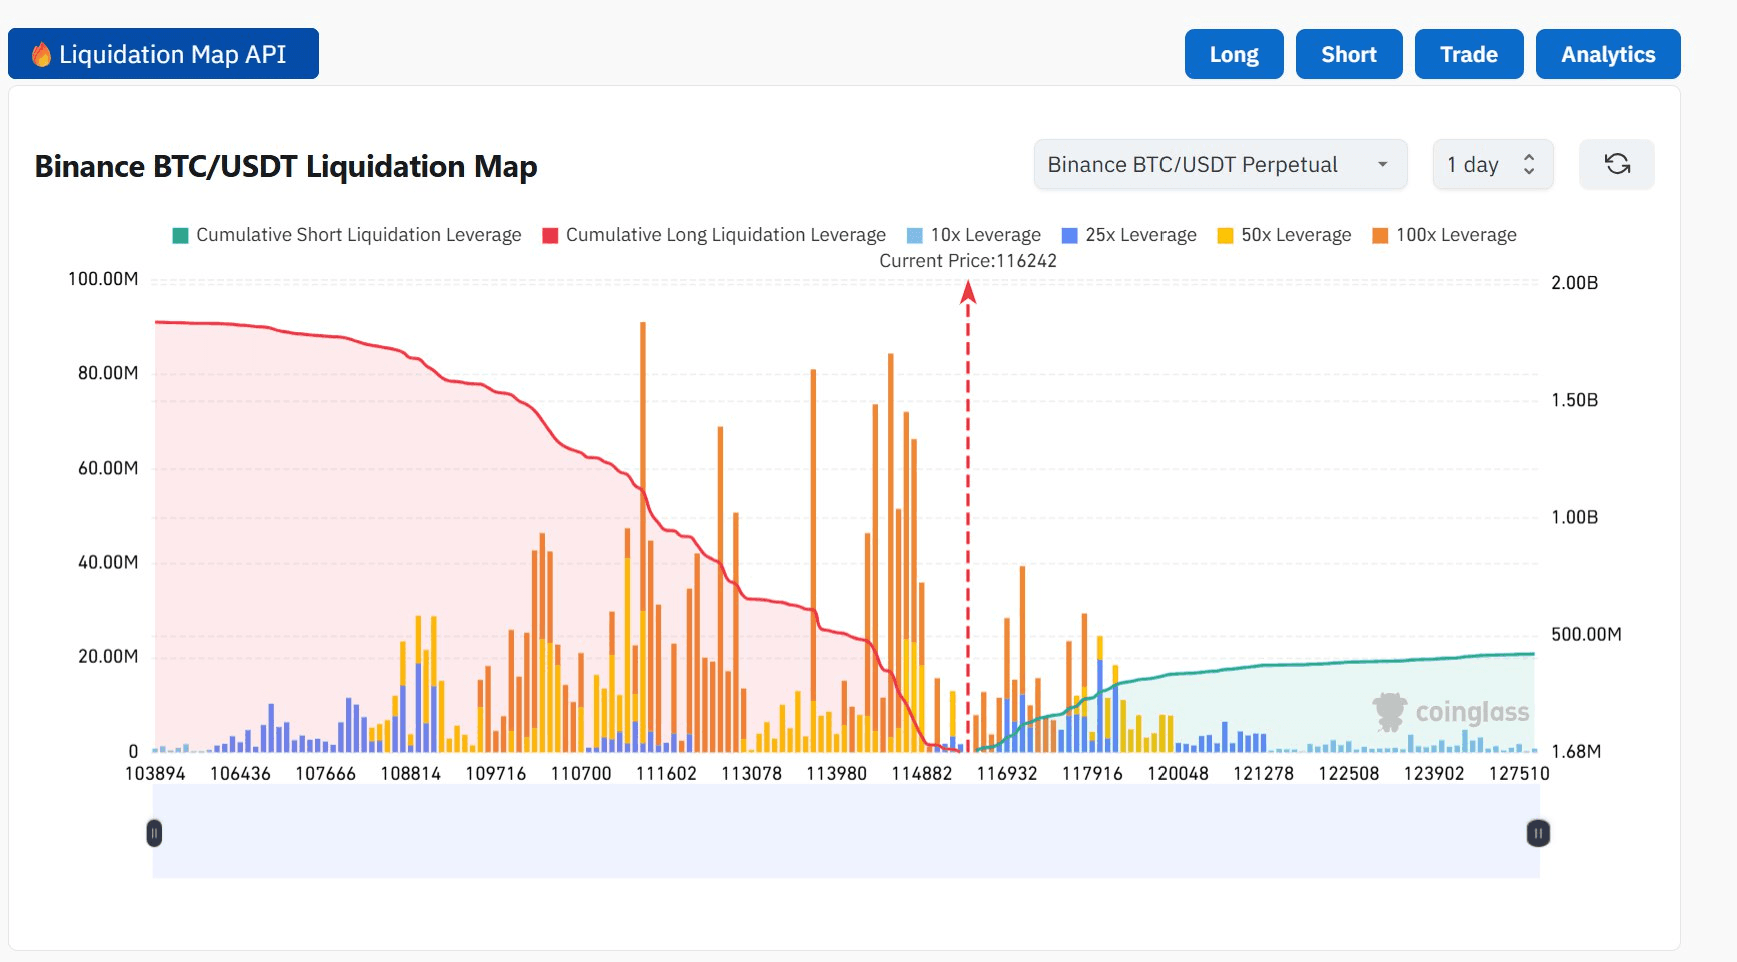Open the Short tab button
This screenshot has height=962, width=1737.
[1349, 54]
